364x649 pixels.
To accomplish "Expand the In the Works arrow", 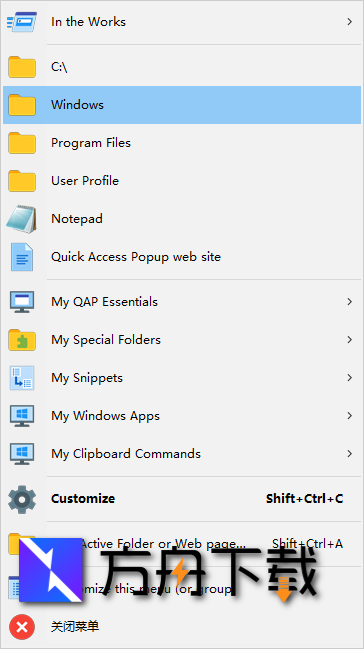I will (x=350, y=22).
